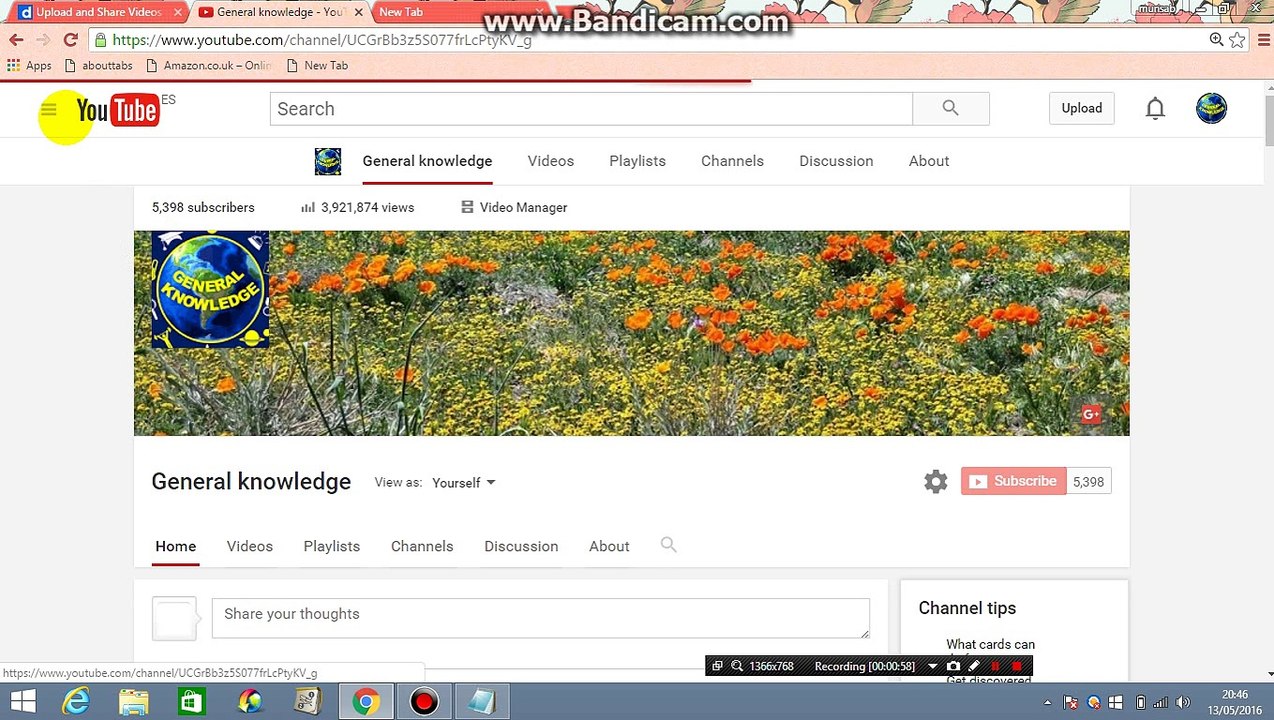
Task: Select the lower Channels tab
Action: click(422, 546)
